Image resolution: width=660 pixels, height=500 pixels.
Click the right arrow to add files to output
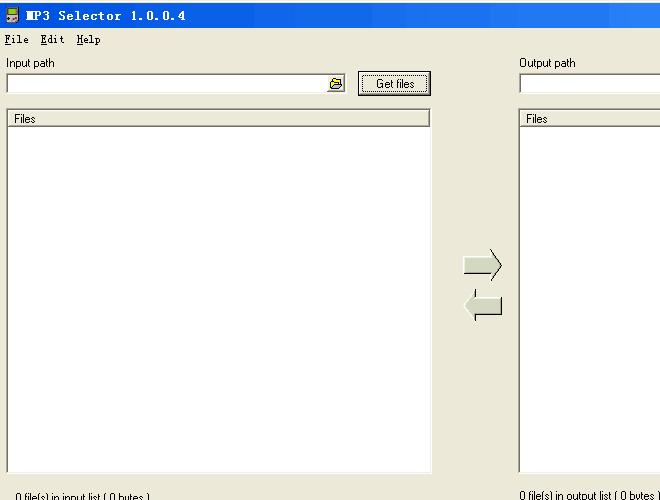482,265
